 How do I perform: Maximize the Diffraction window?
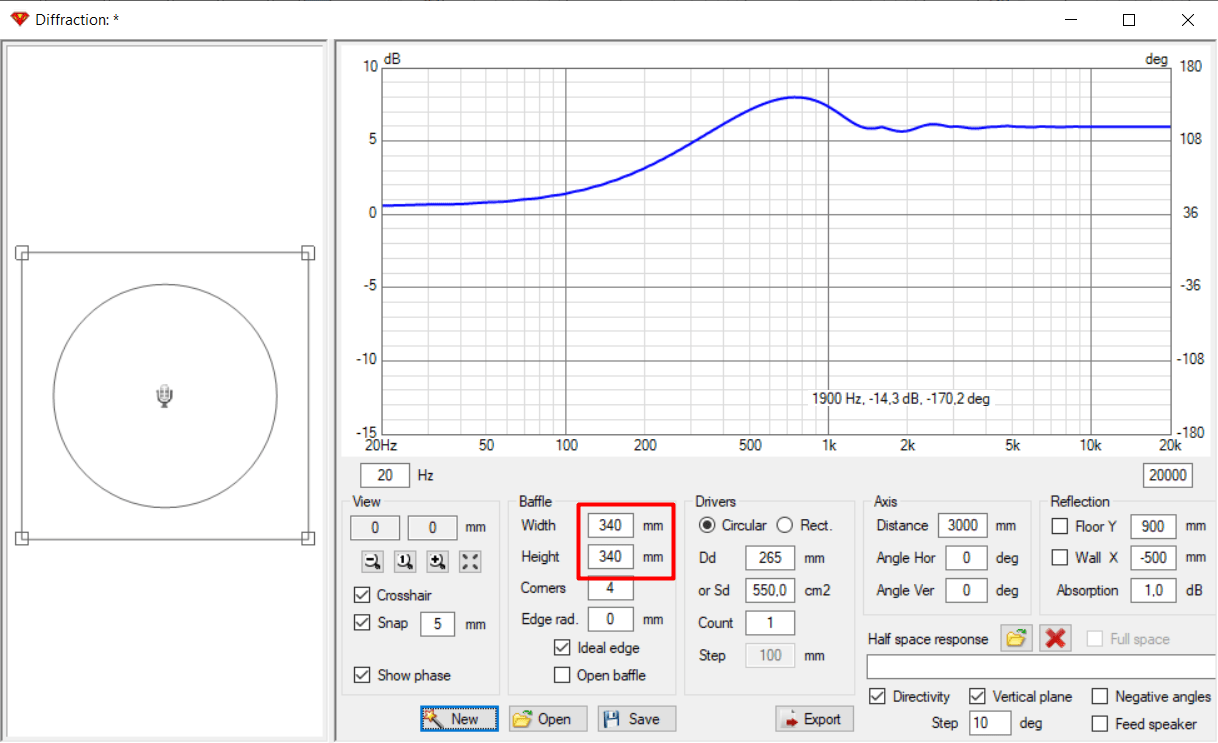[x=1129, y=19]
